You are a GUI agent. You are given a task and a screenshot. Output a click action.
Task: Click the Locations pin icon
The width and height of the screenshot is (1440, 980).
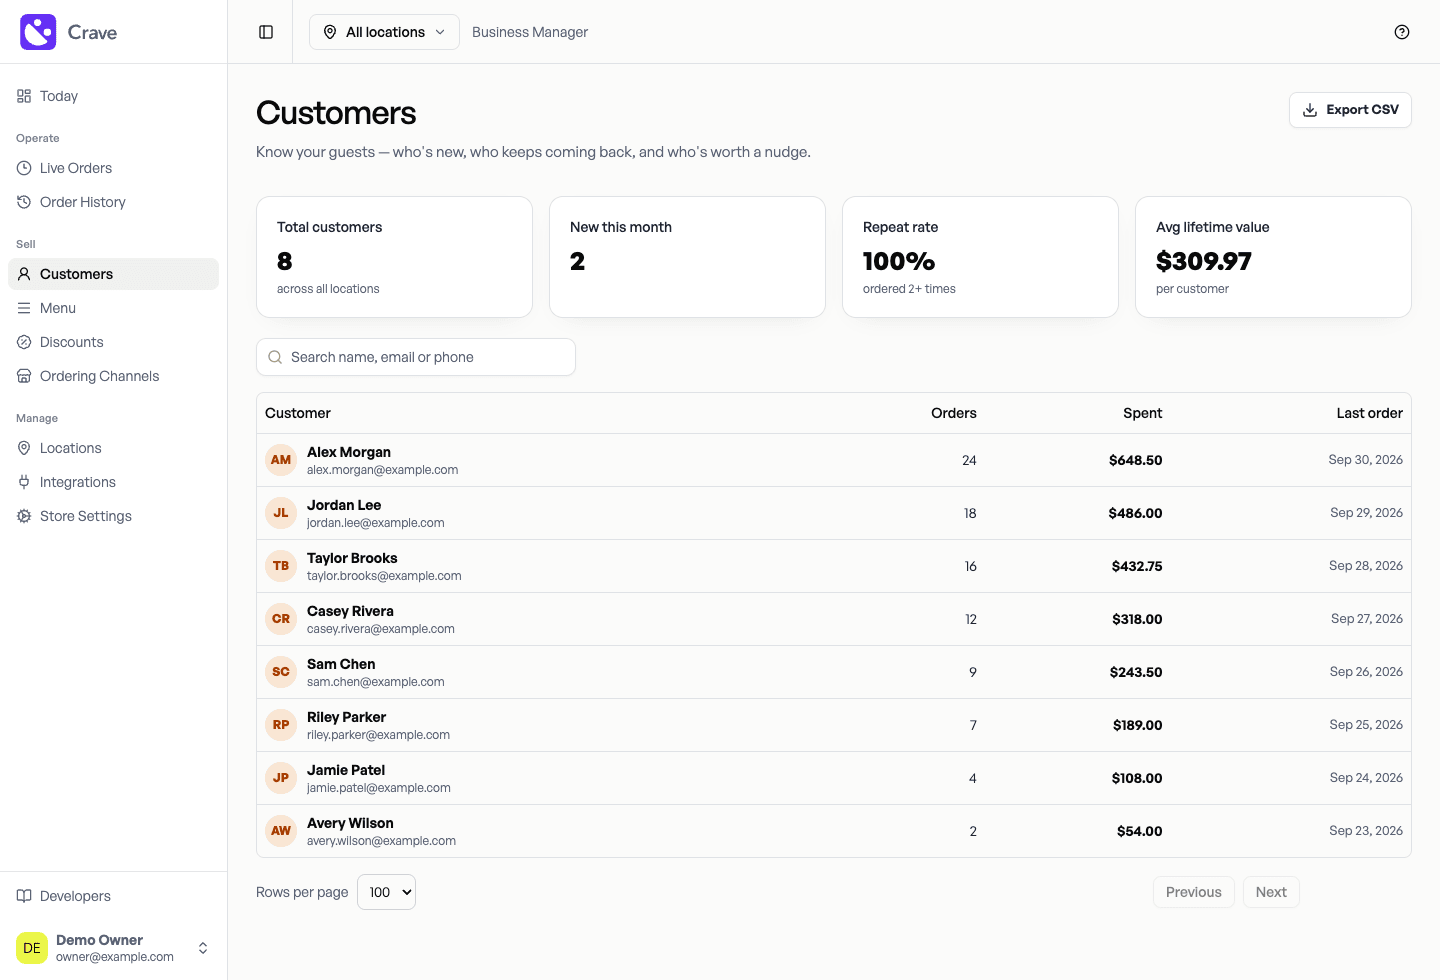click(x=24, y=448)
